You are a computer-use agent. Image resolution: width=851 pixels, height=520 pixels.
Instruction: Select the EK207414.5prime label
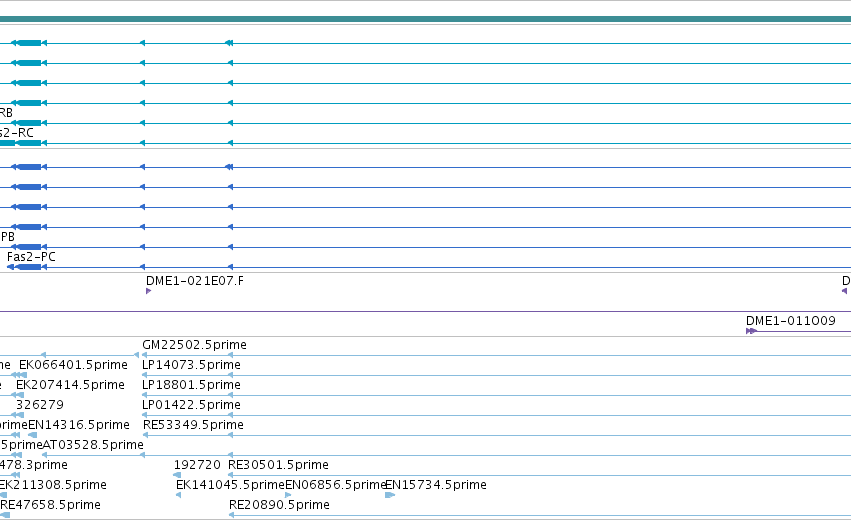pos(70,385)
